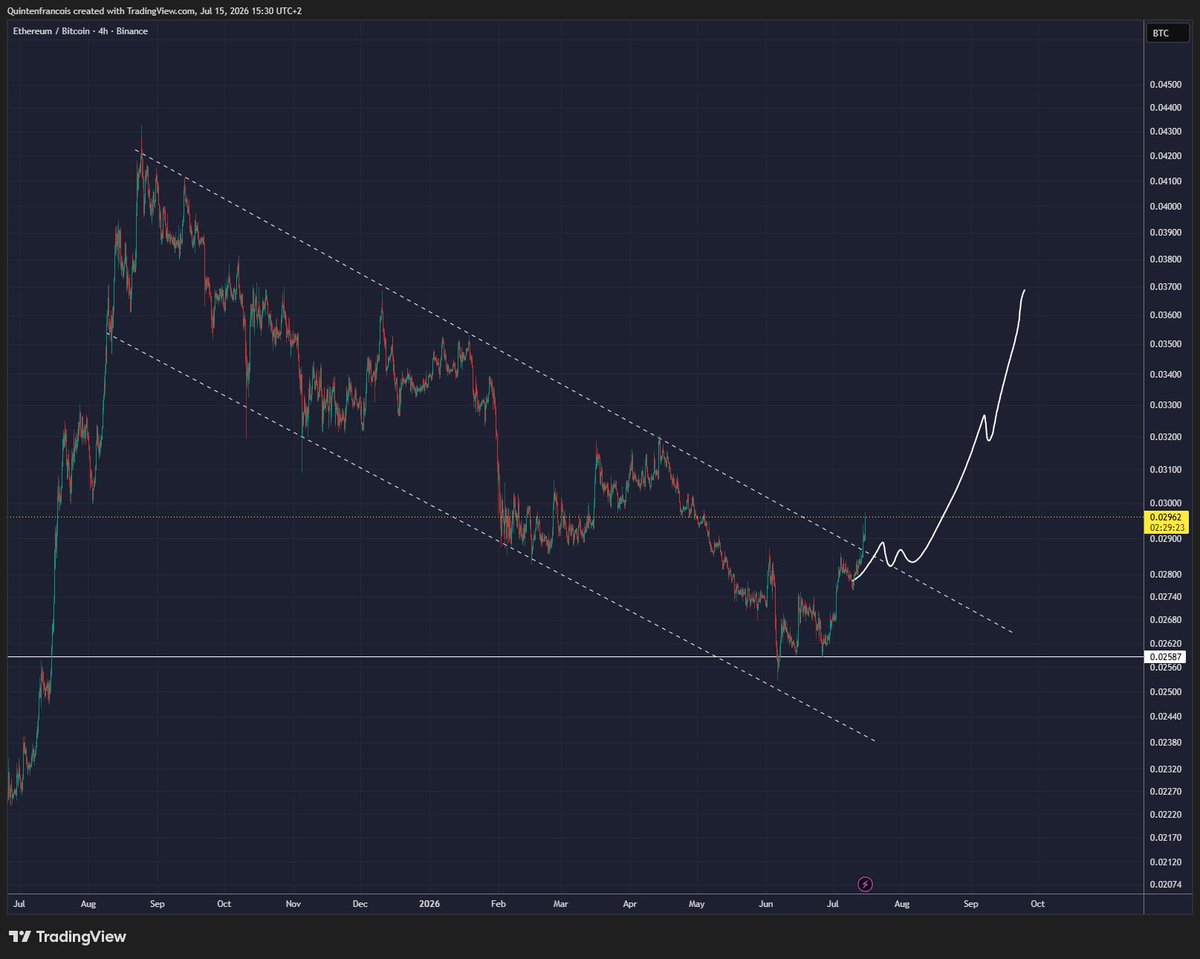This screenshot has height=959, width=1200.
Task: Click the BTC currency button
Action: [1166, 33]
